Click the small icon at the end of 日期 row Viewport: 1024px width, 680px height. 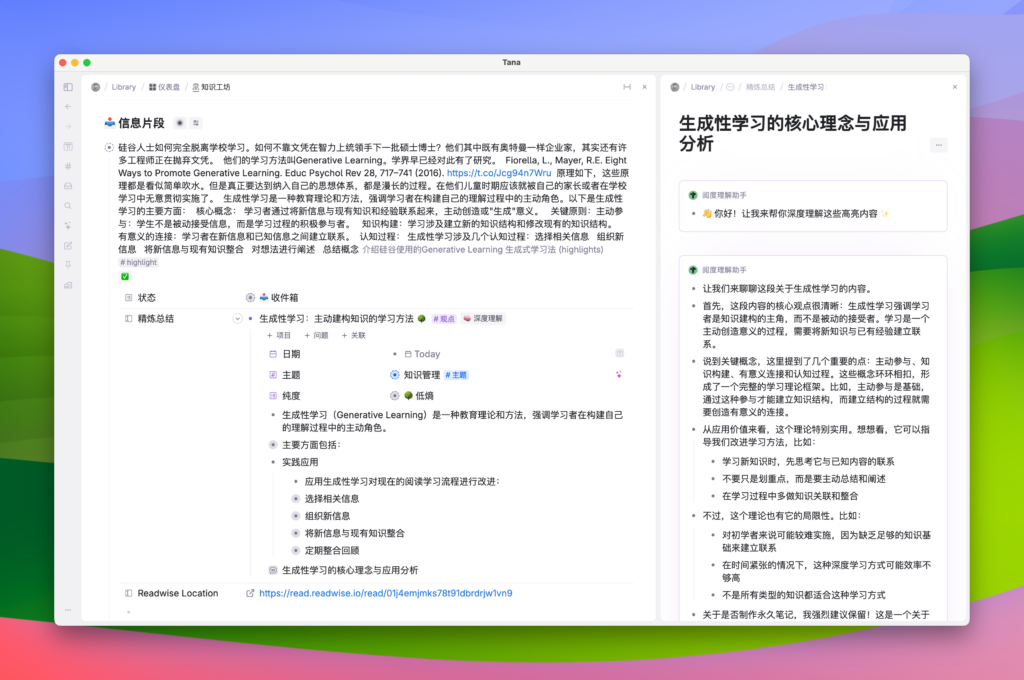tap(620, 353)
